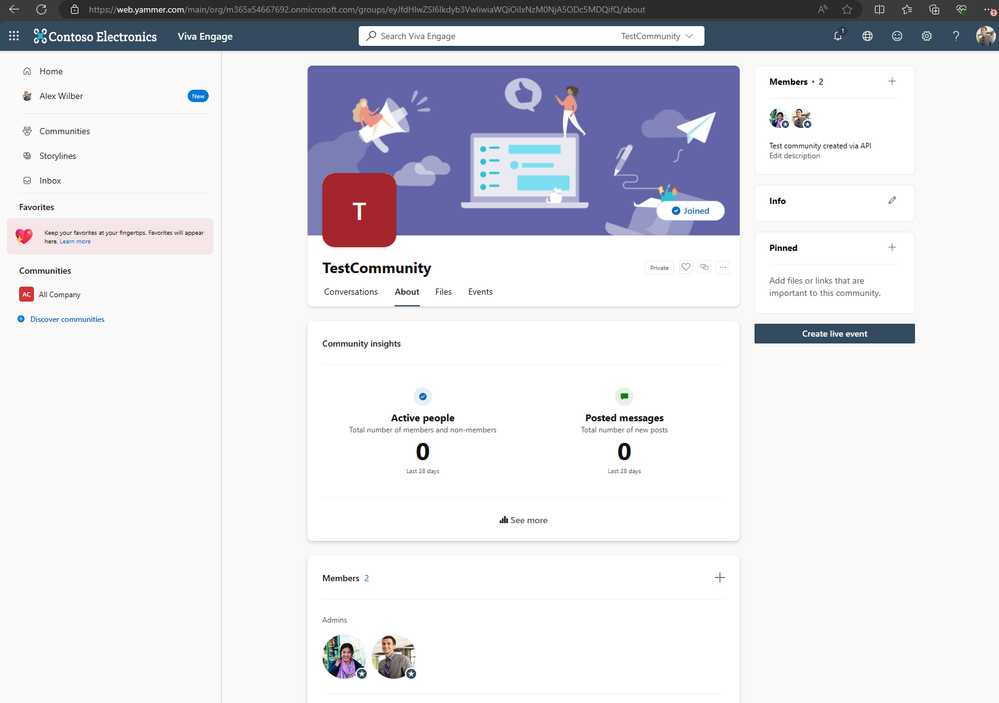Toggle the Joined membership button
999x703 pixels.
click(x=691, y=211)
